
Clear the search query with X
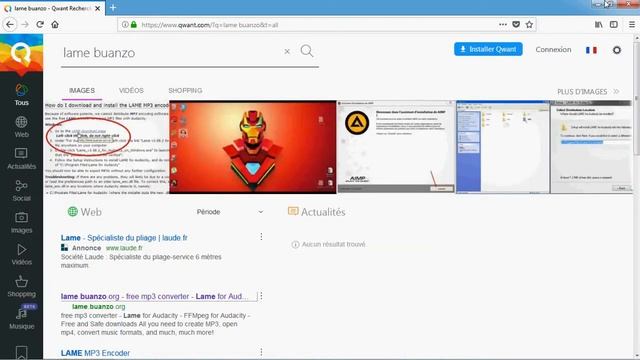(287, 51)
